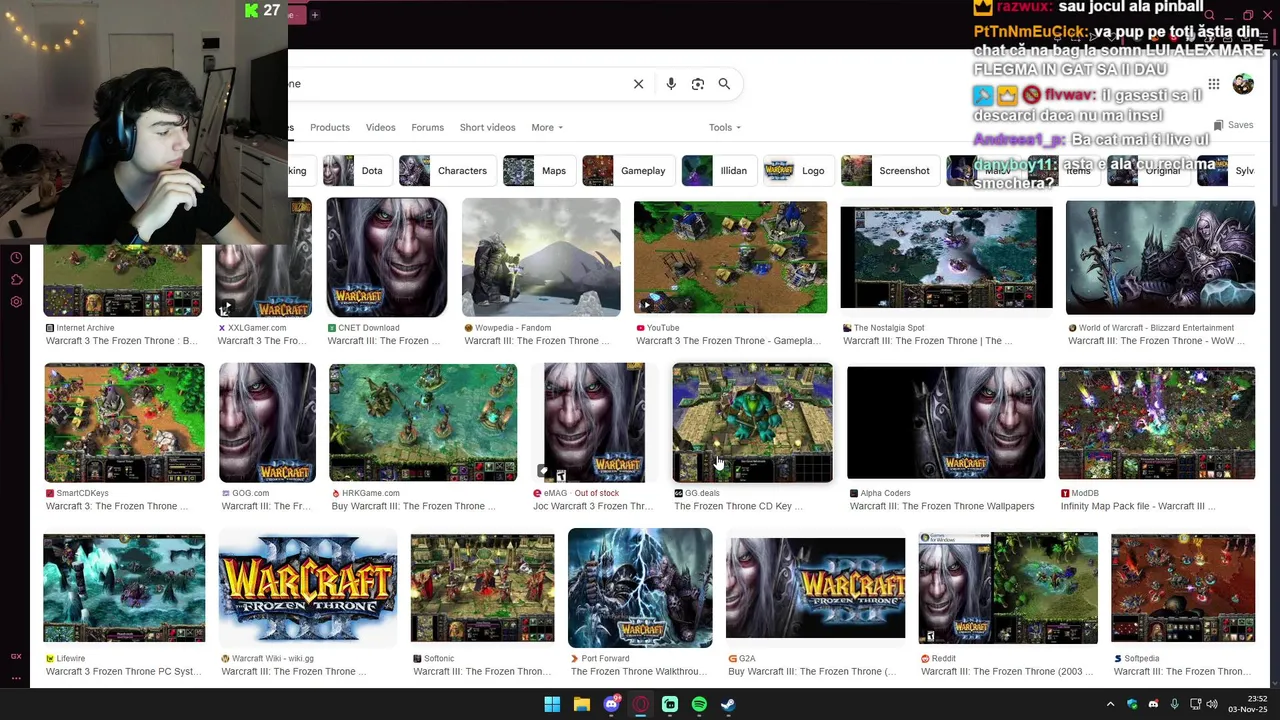Open the SmartCDKeys gameplay thumbnail
Screen dimensions: 1280x720
click(124, 423)
